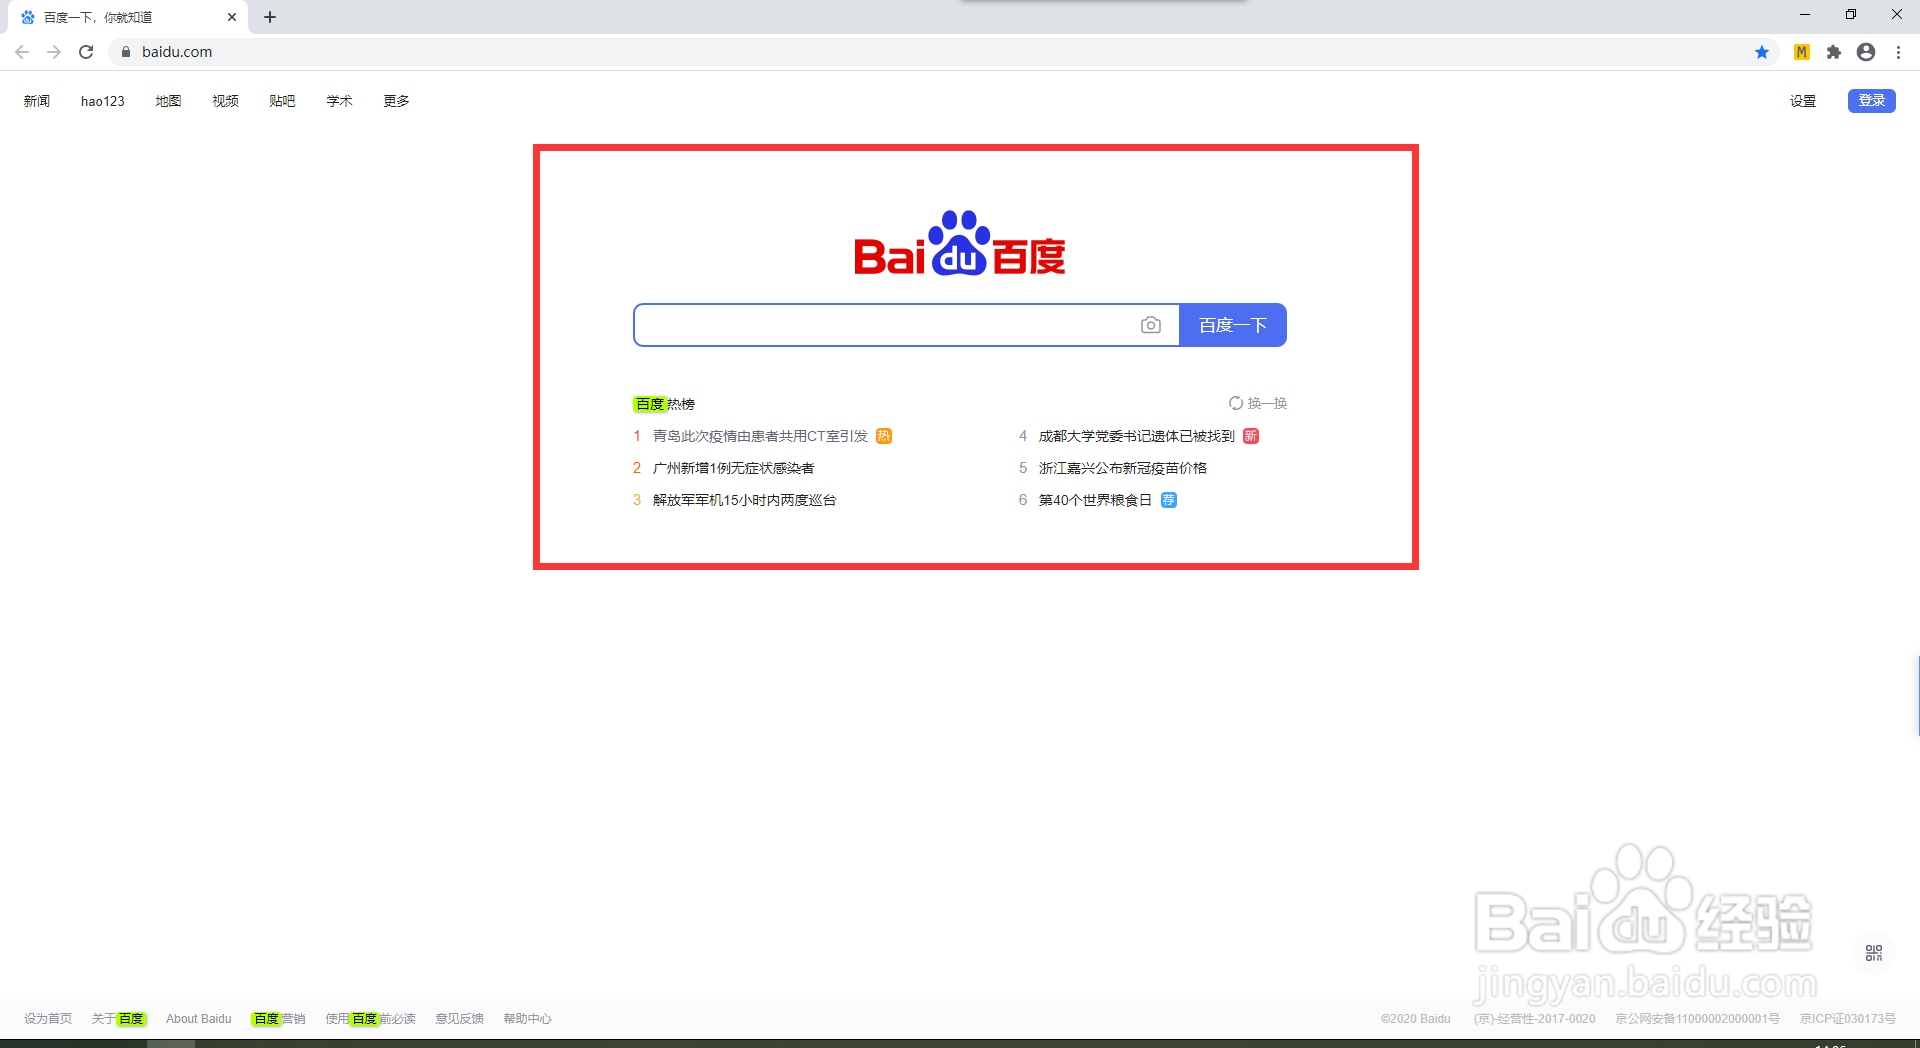
Task: Click the (京)-经营性-2017-0020 license link
Action: [1534, 1019]
